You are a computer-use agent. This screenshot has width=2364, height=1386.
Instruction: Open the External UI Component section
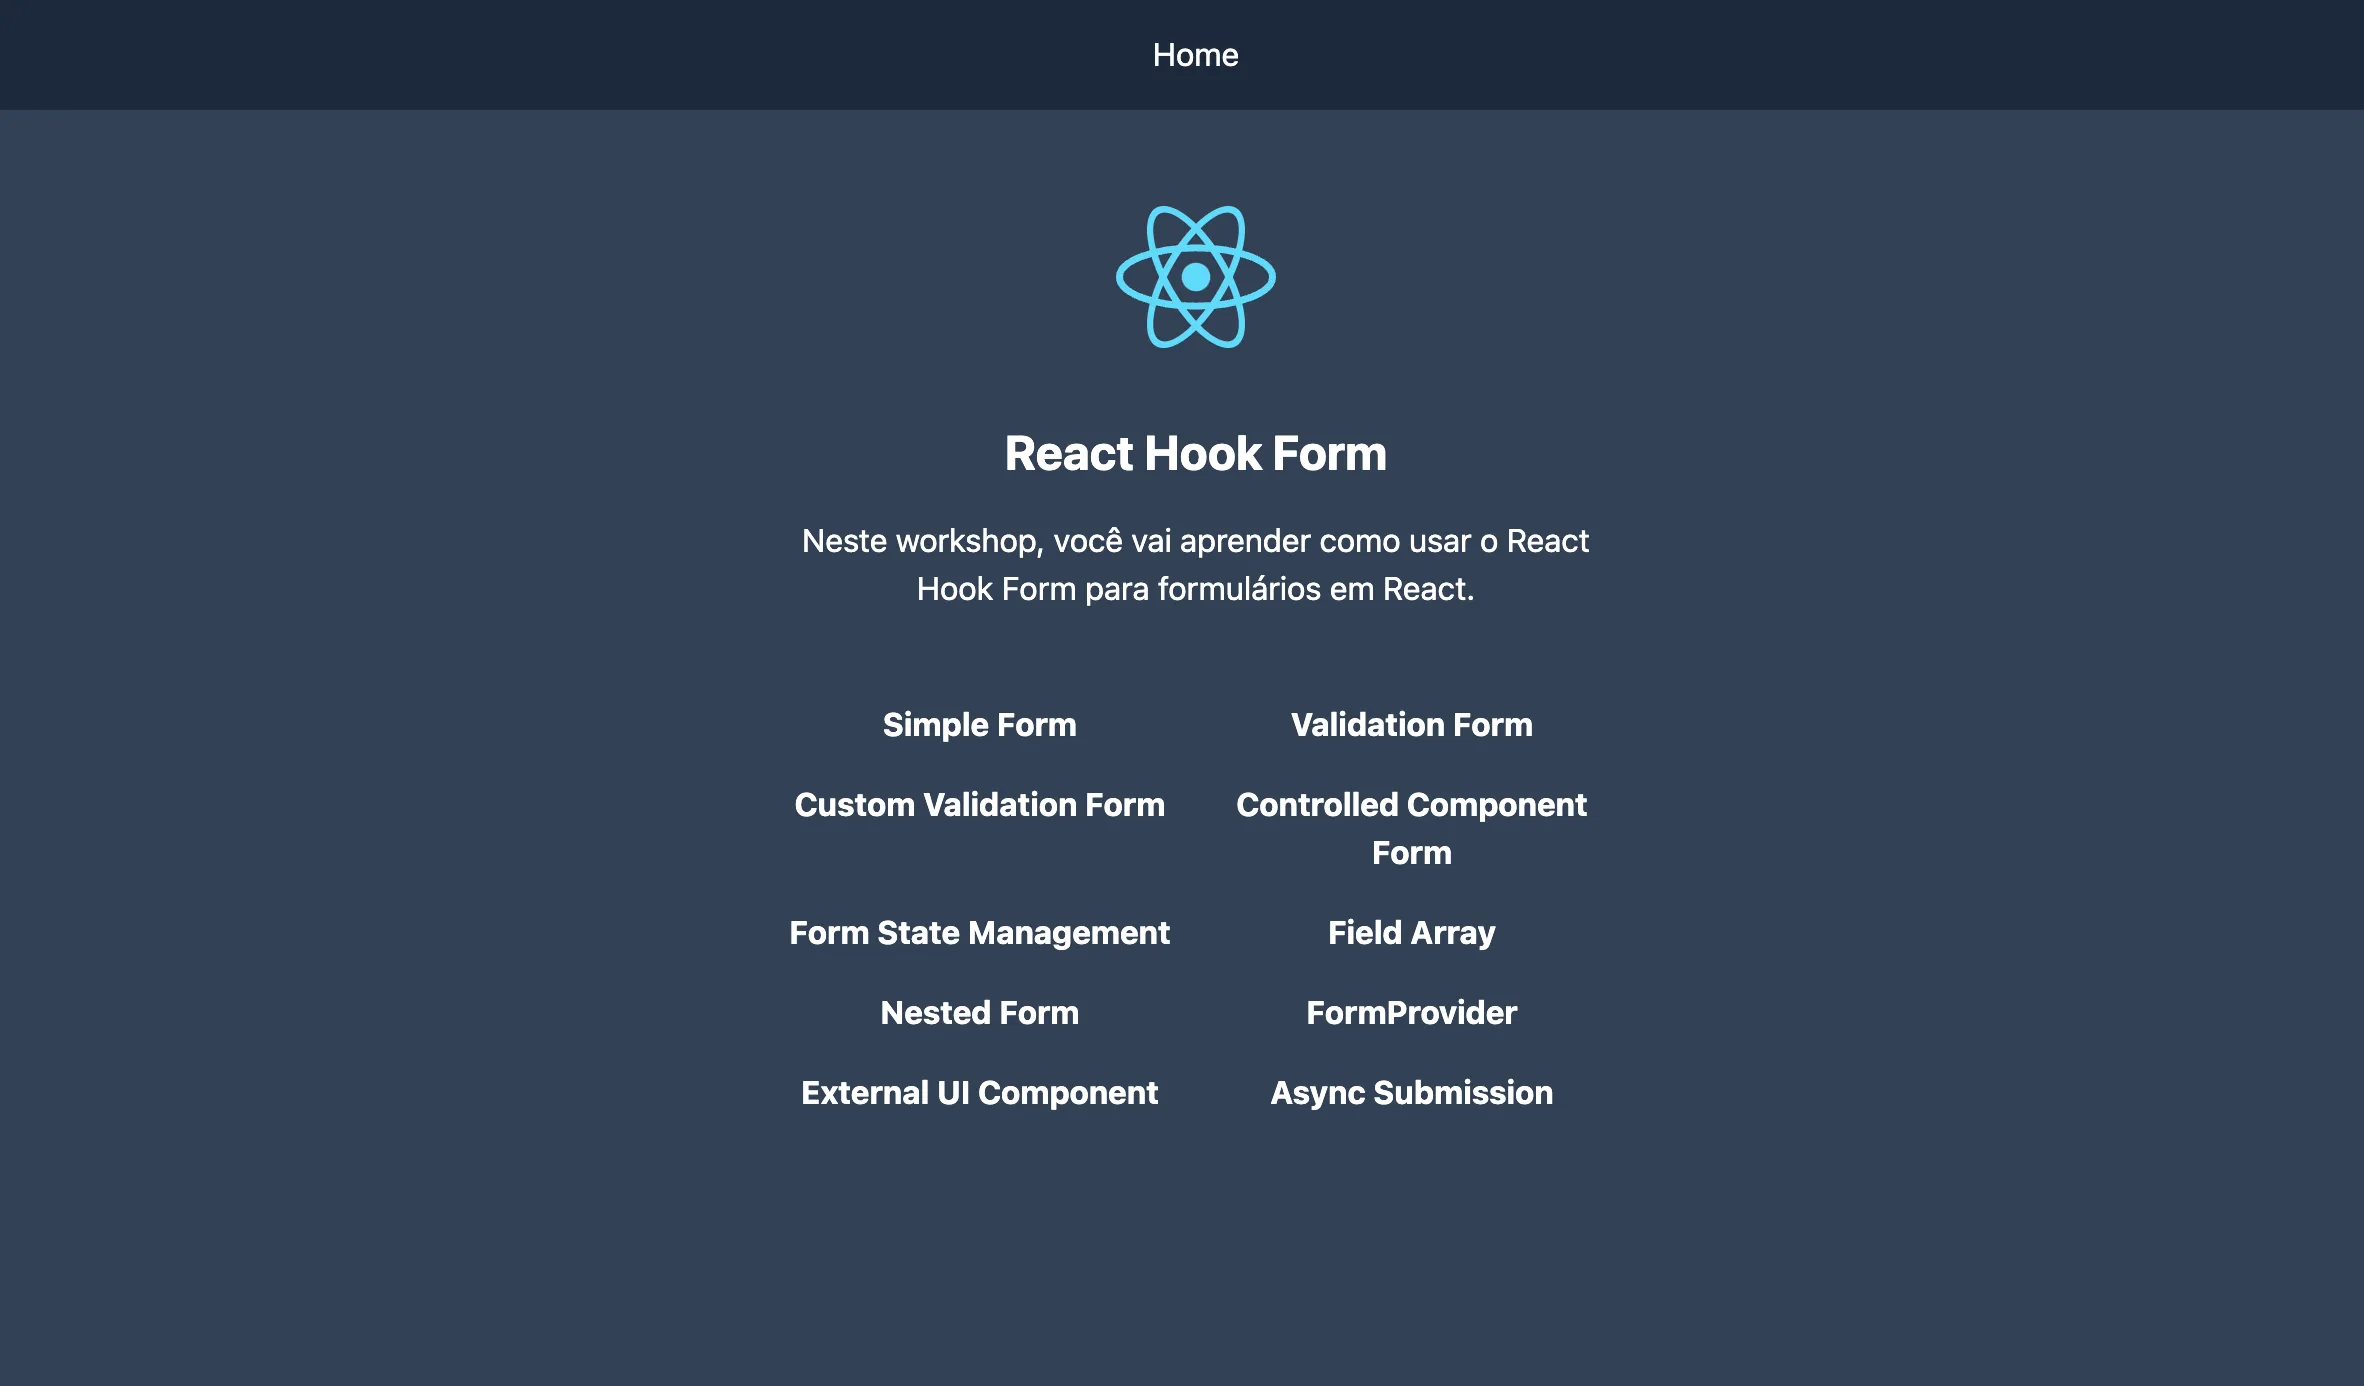pos(978,1091)
